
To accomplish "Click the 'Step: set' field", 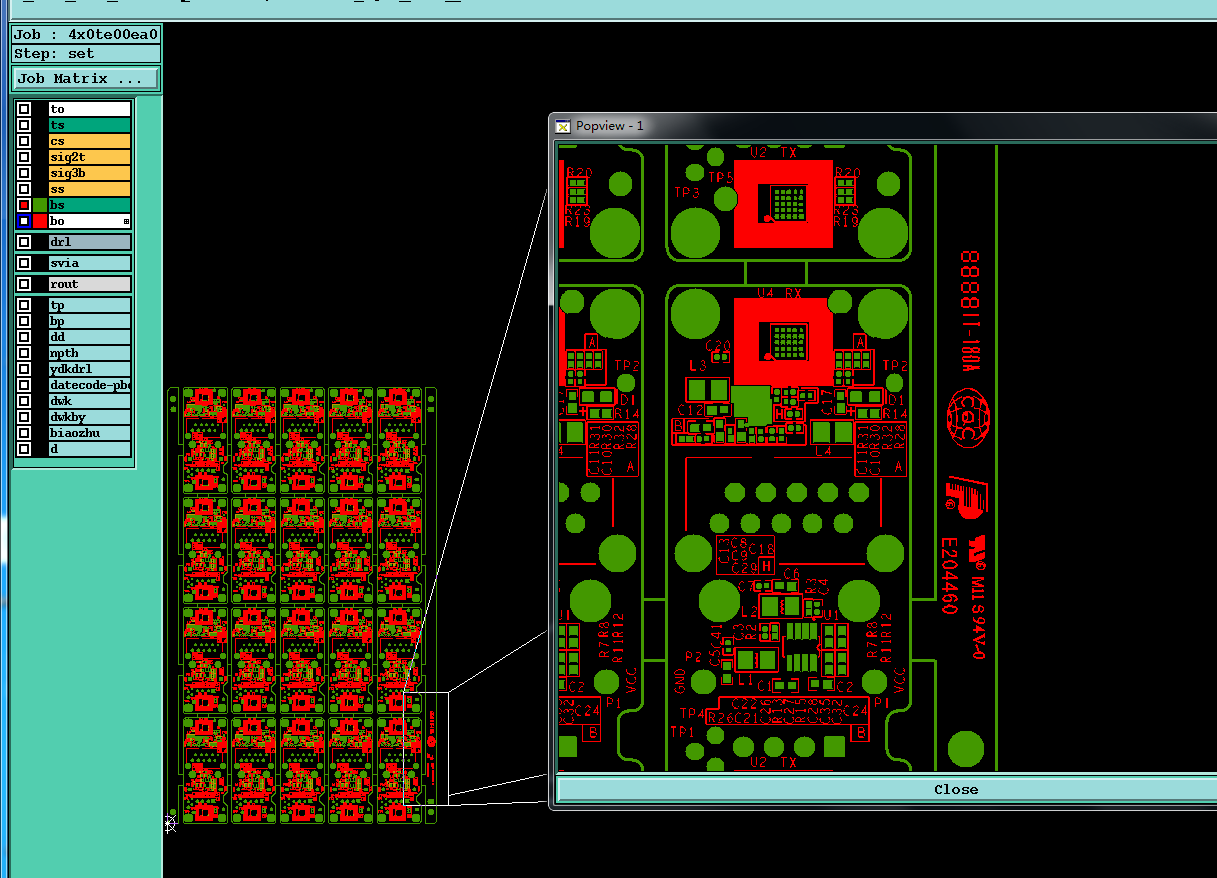I will tap(85, 53).
